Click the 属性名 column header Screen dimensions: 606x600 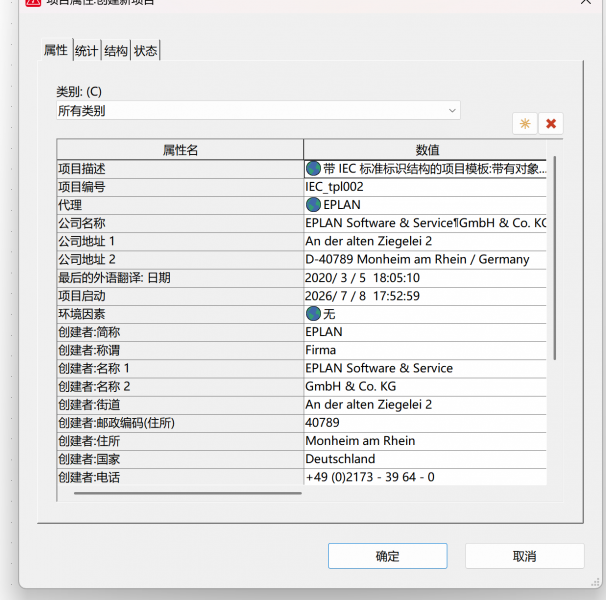coord(180,150)
